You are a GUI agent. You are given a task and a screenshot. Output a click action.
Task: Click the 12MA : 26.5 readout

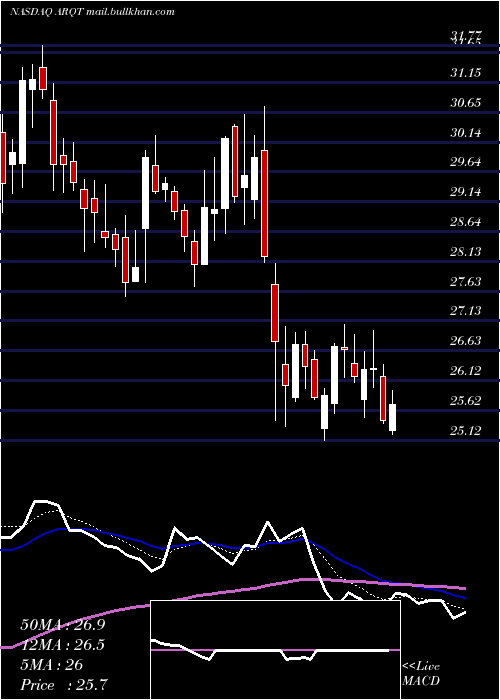63,645
